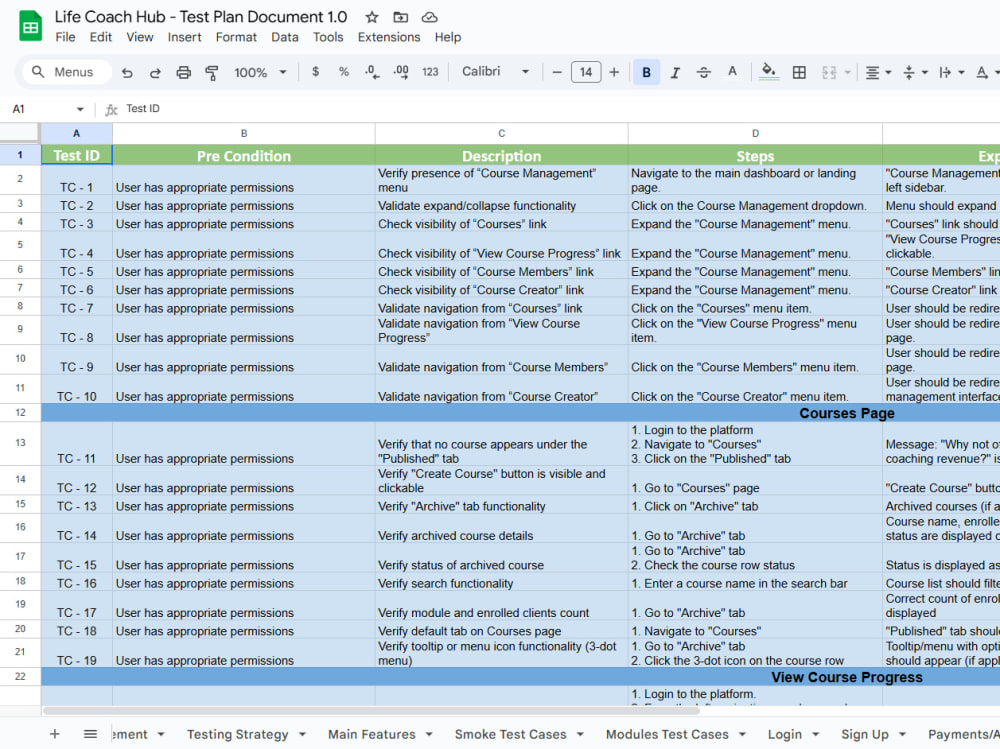Switch to Main Features sheet tab

371,734
